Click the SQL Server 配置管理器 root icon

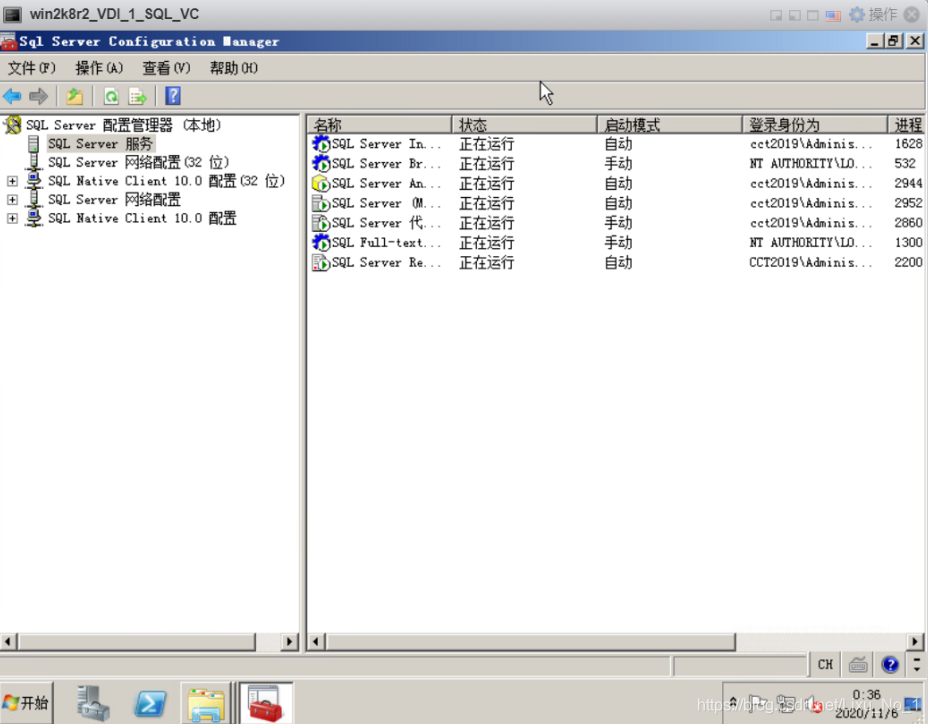12,125
